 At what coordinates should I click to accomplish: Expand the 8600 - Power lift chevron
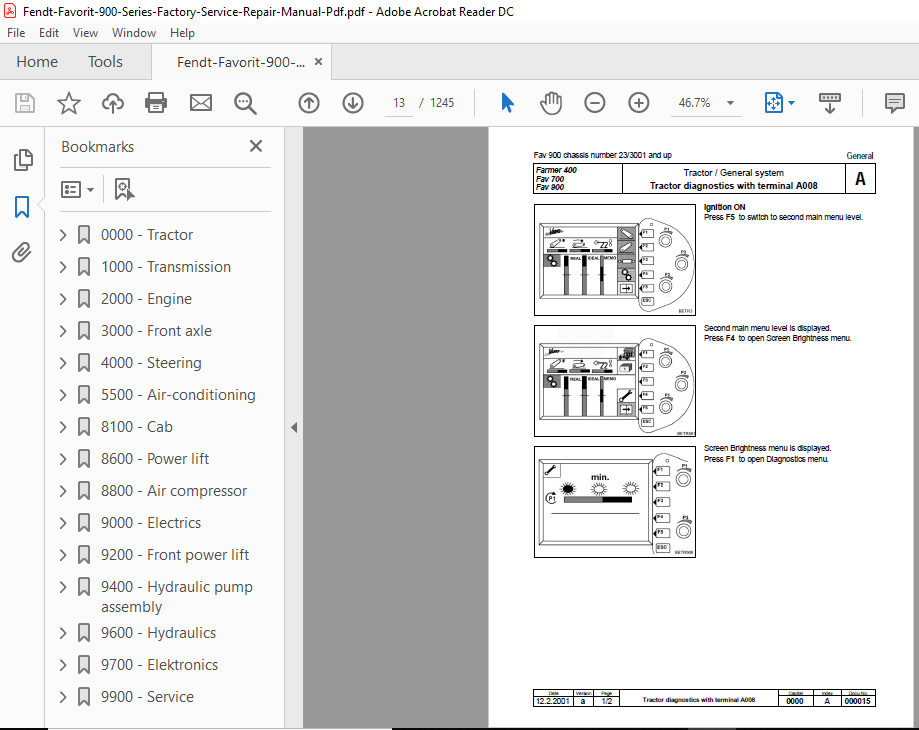[x=63, y=459]
